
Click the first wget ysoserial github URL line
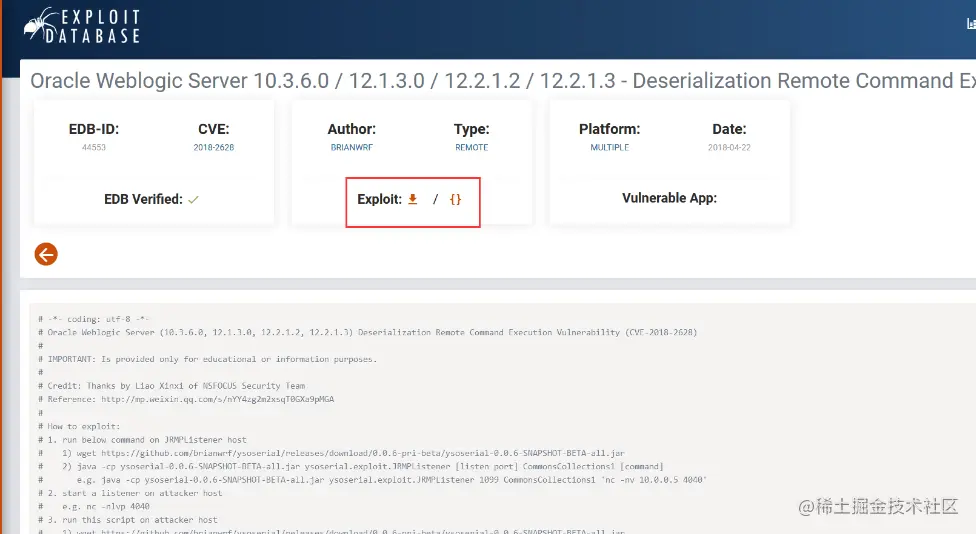(331, 453)
